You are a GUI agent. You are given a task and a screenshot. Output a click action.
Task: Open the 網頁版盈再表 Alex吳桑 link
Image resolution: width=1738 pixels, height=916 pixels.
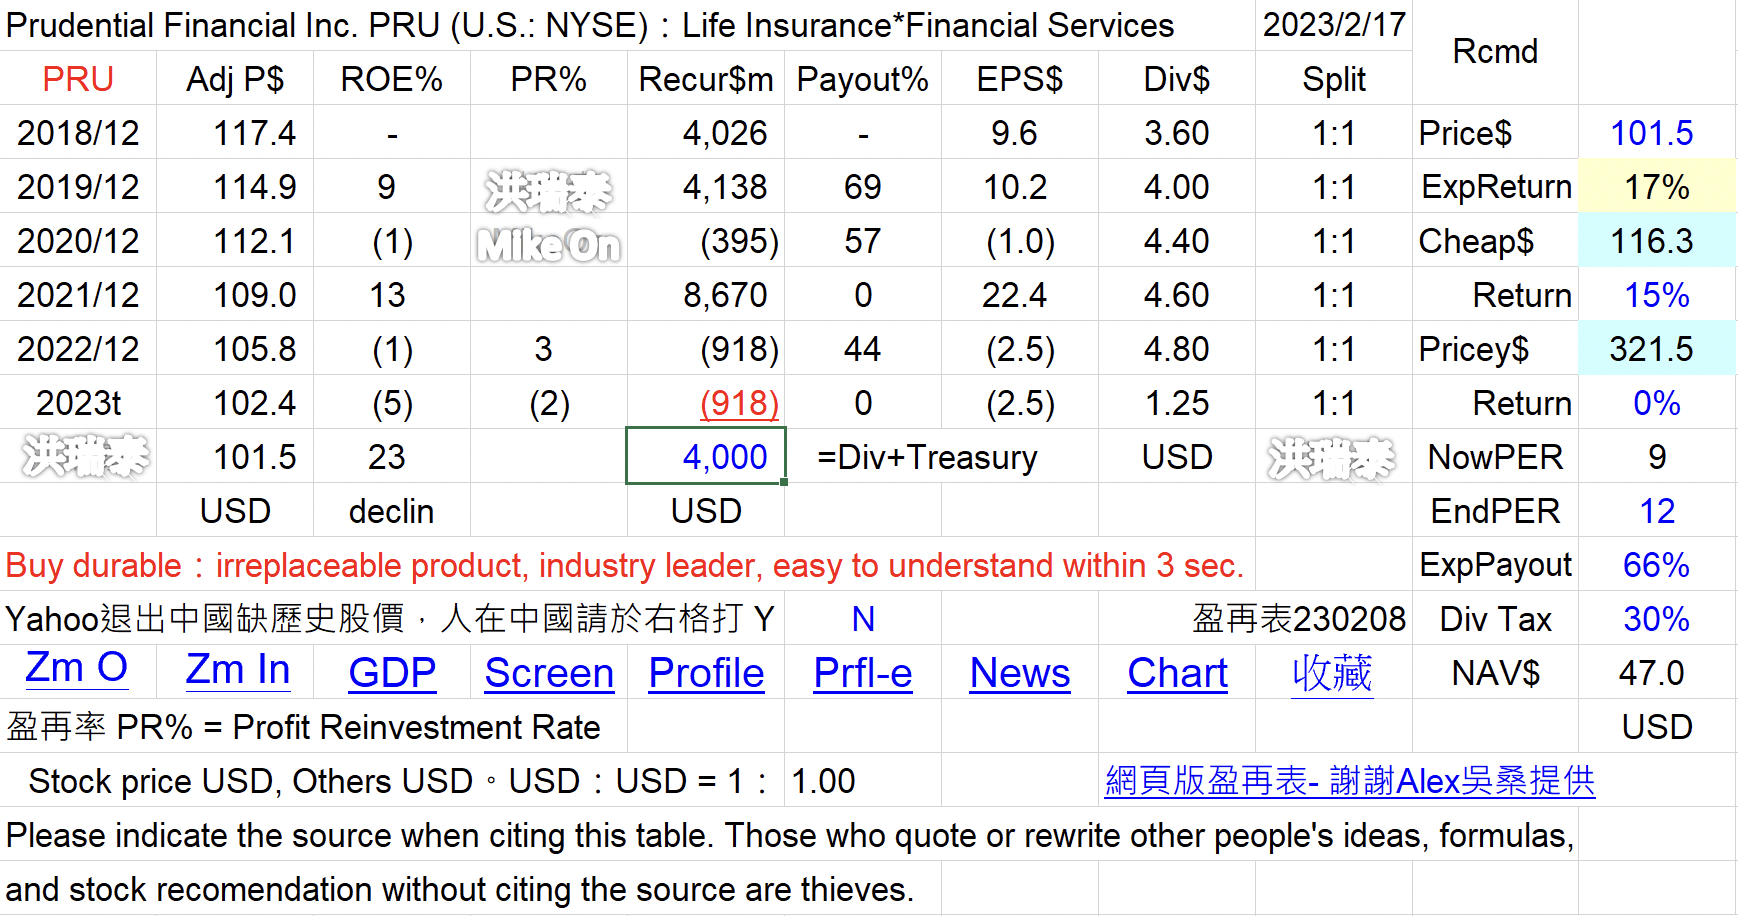(x=1349, y=780)
